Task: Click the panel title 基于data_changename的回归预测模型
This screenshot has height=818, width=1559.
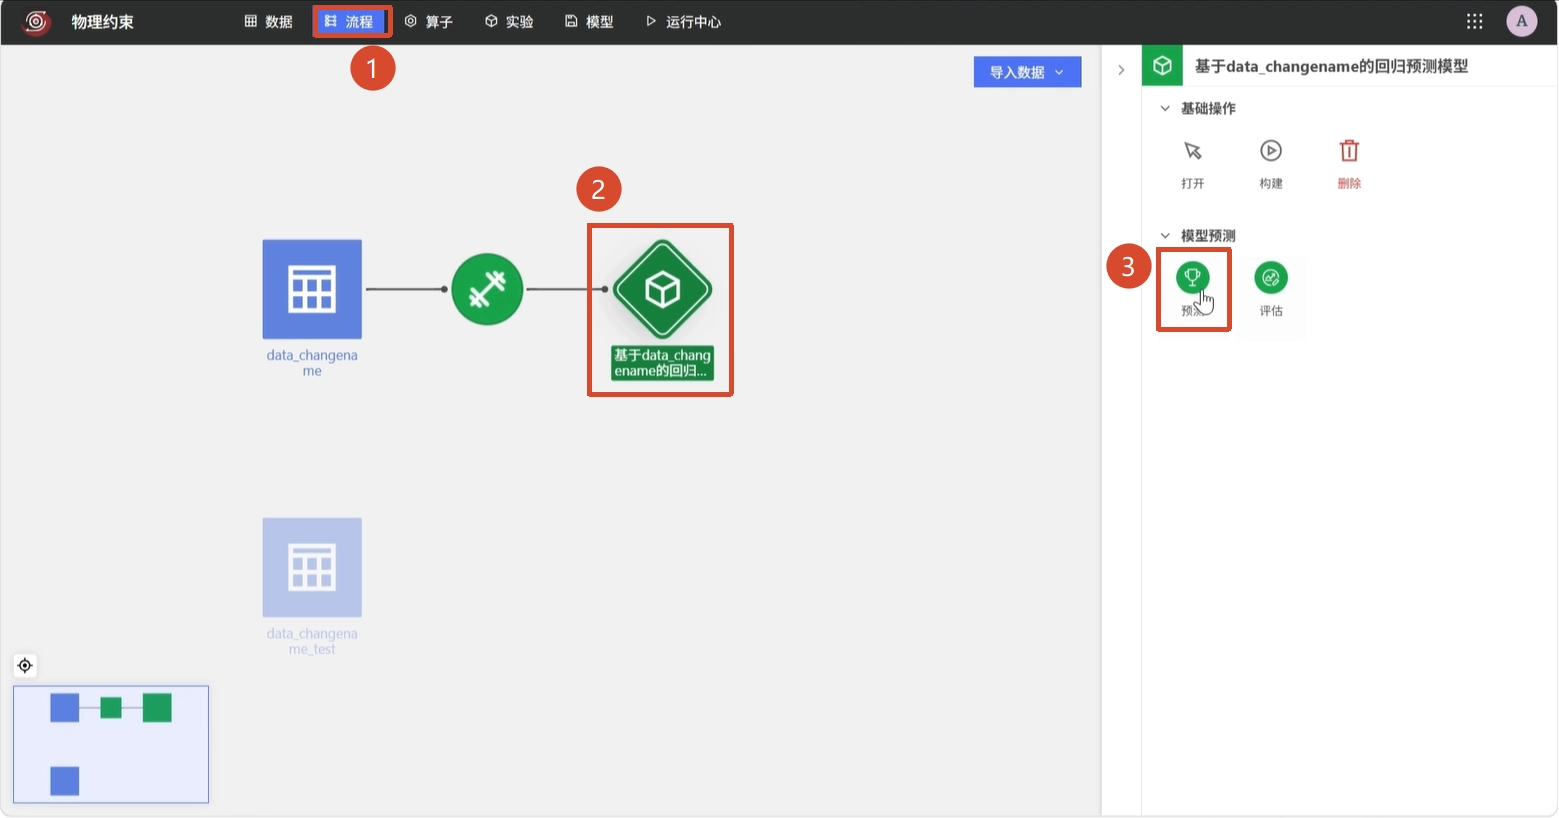Action: click(x=1331, y=66)
